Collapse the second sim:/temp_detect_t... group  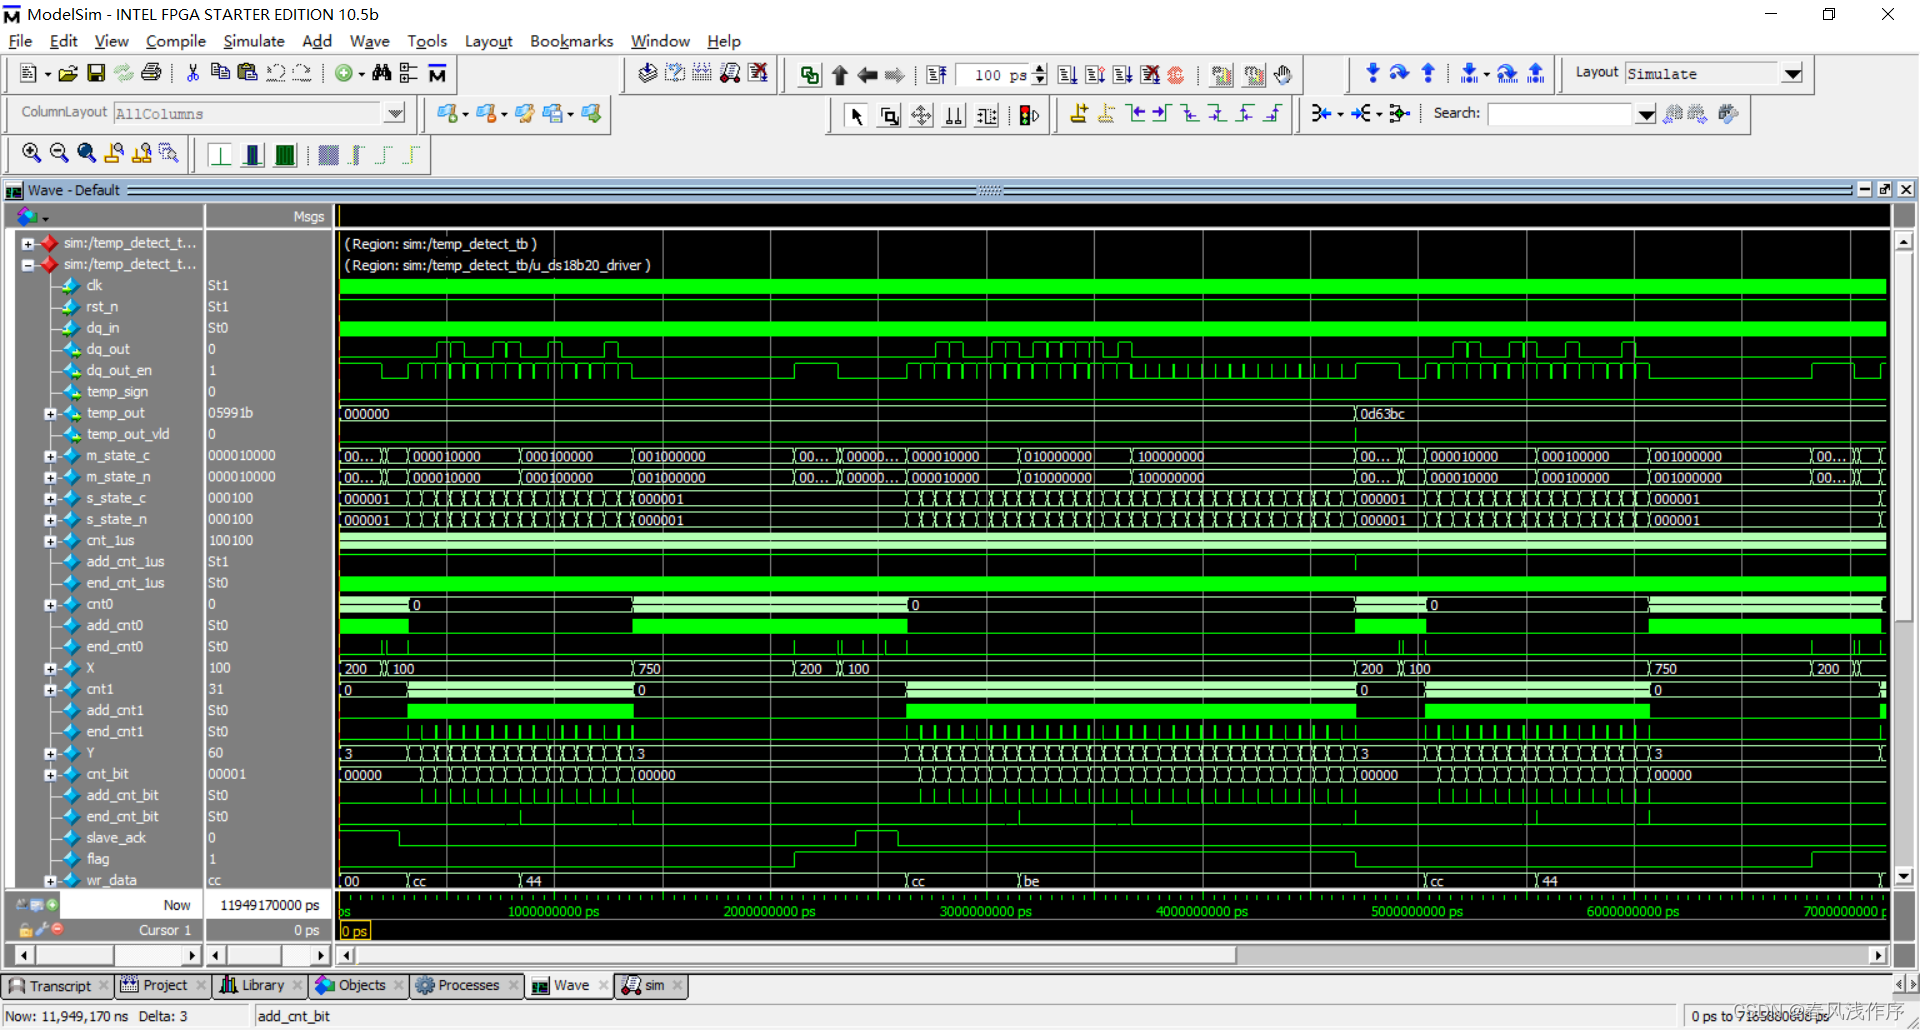pyautogui.click(x=28, y=265)
